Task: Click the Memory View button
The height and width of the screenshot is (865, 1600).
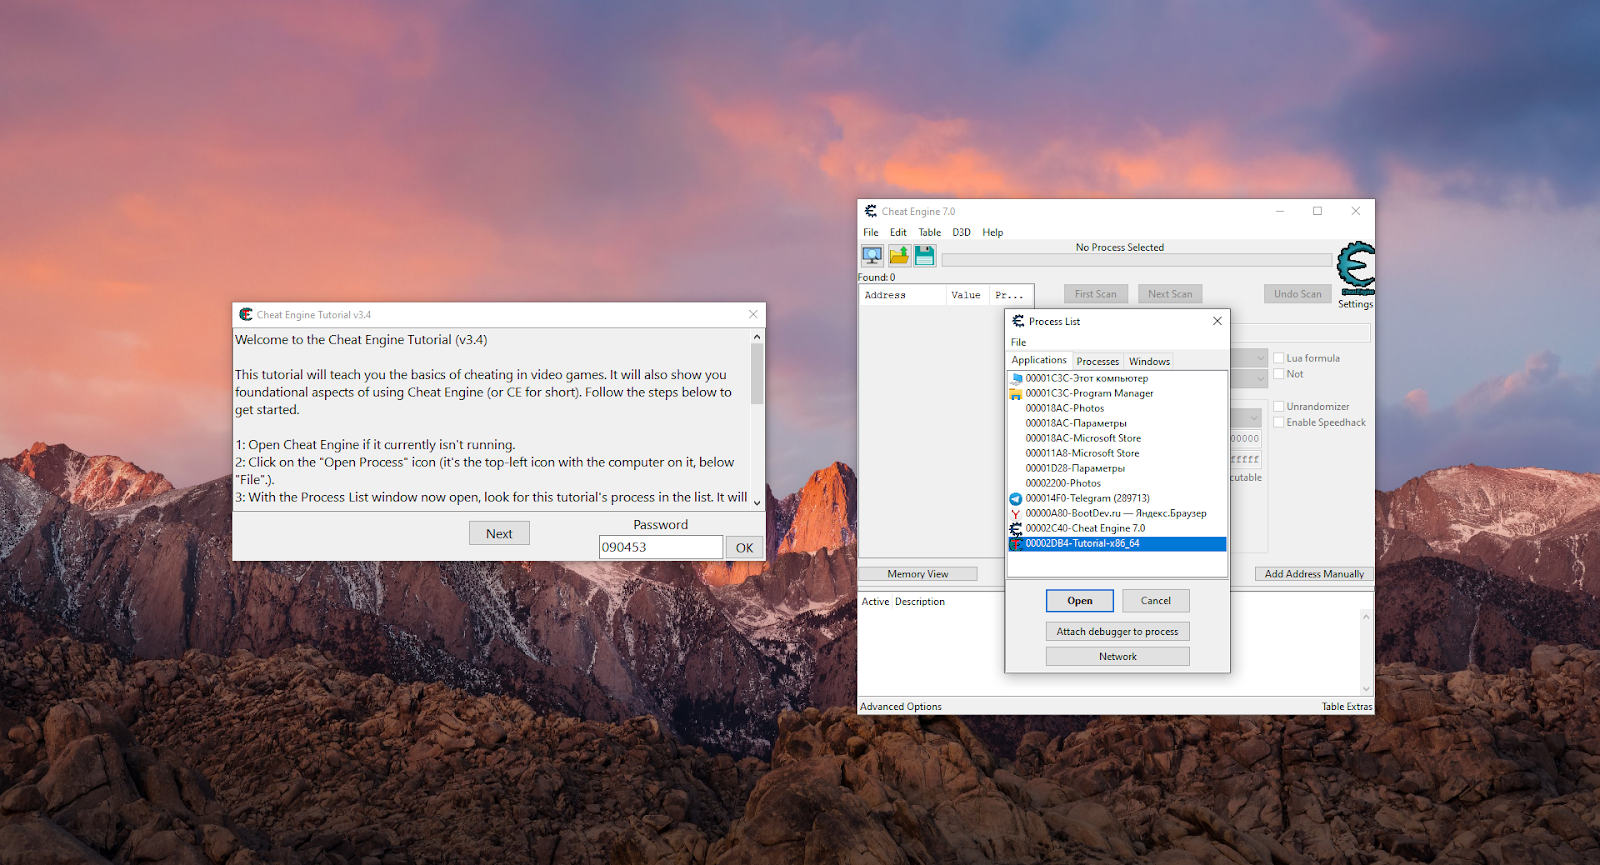Action: [x=918, y=574]
